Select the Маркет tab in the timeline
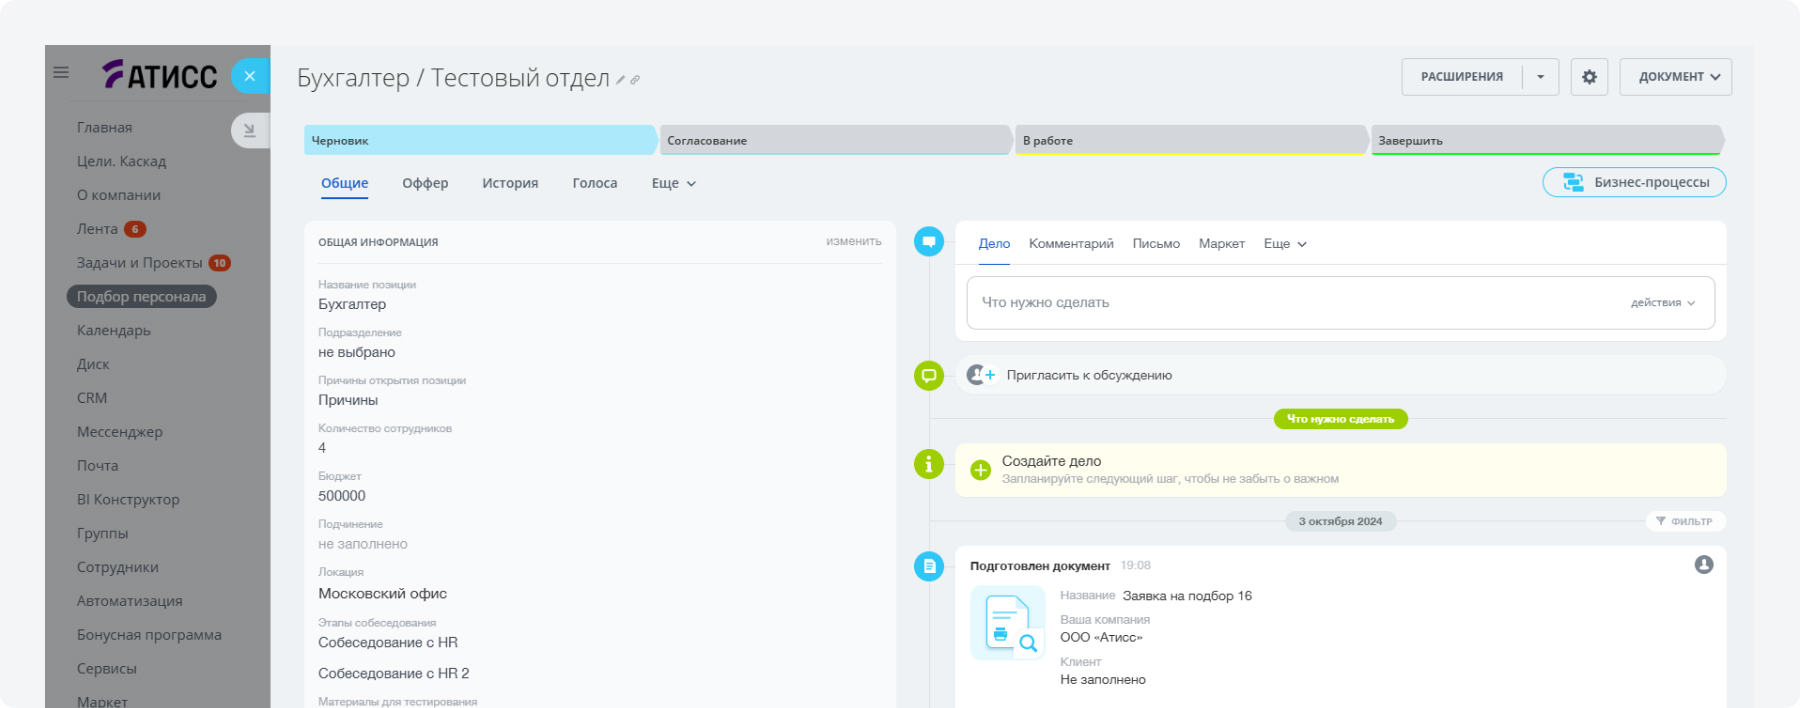This screenshot has height=708, width=1800. (x=1222, y=244)
